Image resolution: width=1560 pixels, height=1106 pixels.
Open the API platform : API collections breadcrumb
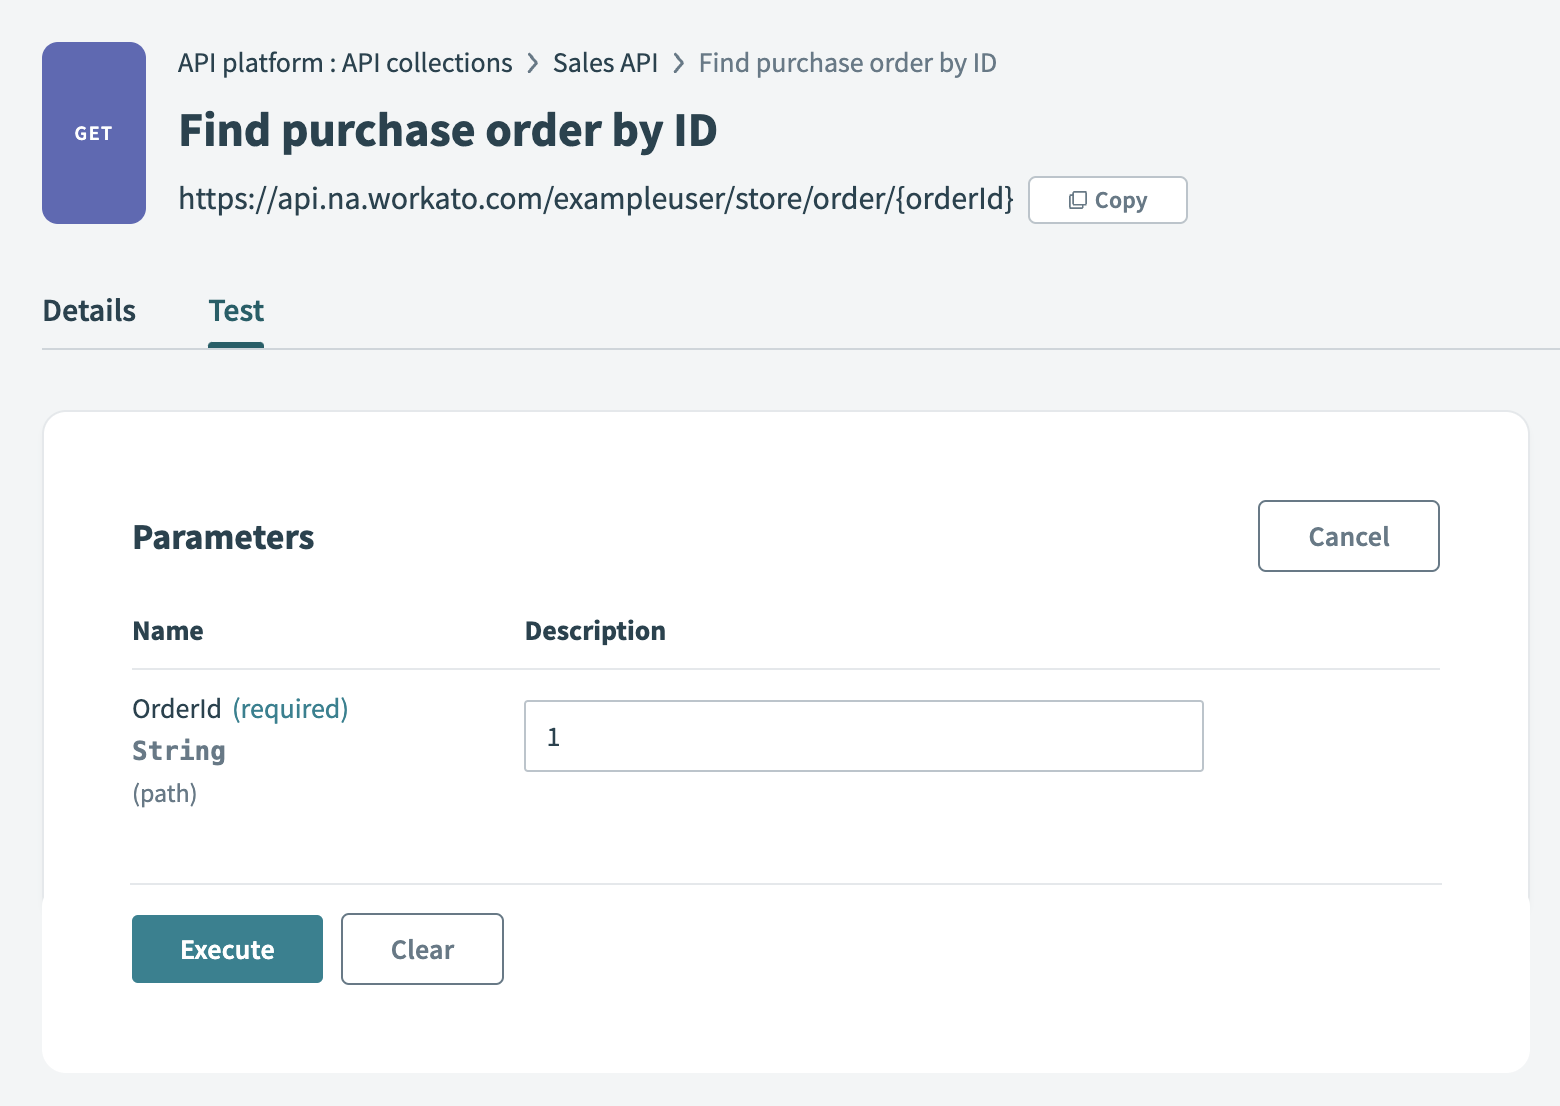coord(344,62)
